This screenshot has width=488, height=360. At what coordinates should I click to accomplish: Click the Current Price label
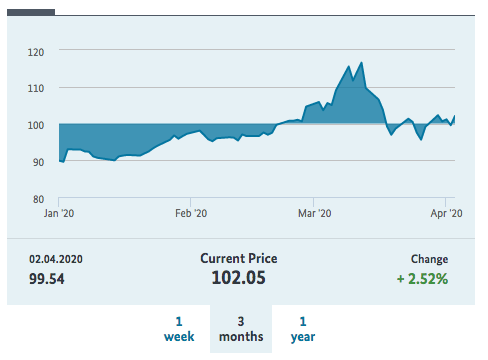pos(239,259)
